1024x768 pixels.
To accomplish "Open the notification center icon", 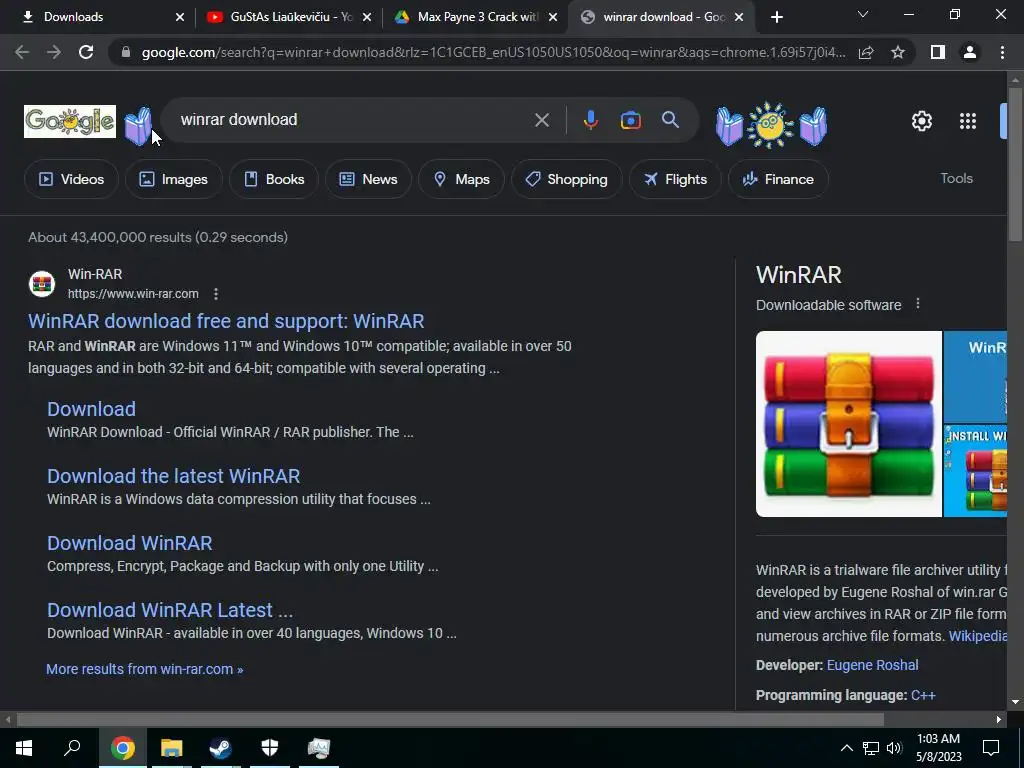I will click(991, 748).
